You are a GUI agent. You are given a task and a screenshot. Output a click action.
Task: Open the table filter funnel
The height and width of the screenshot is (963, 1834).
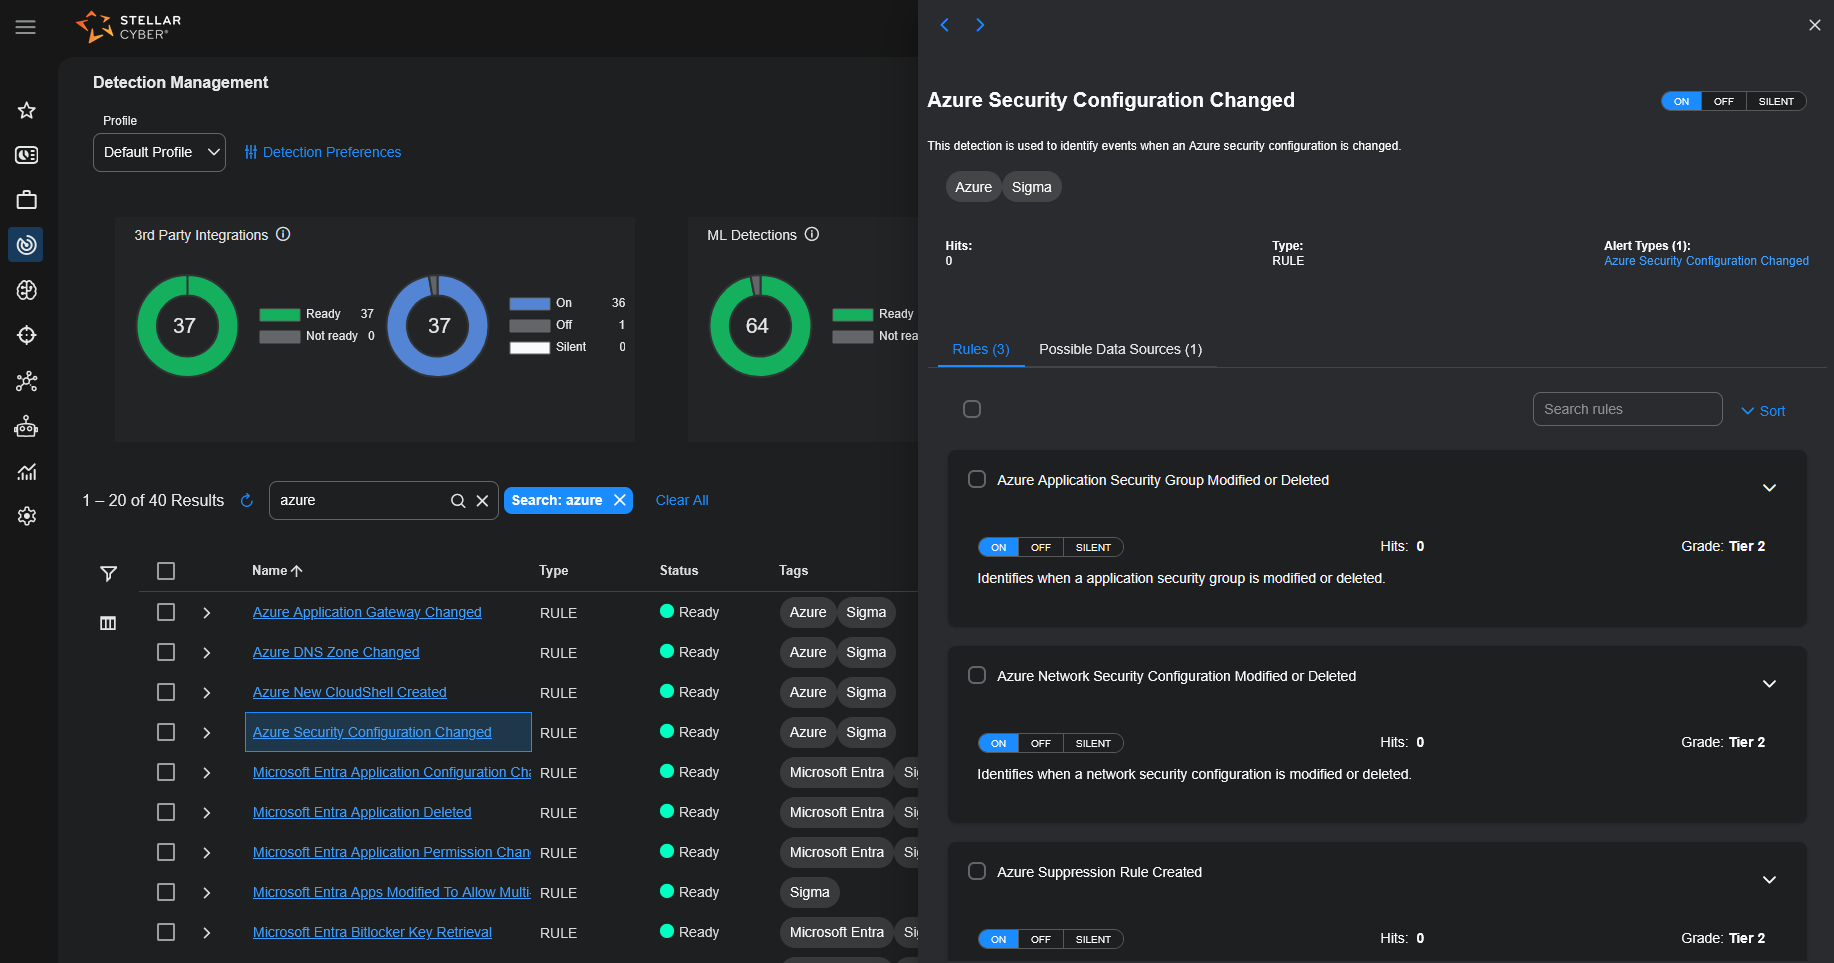coord(109,573)
